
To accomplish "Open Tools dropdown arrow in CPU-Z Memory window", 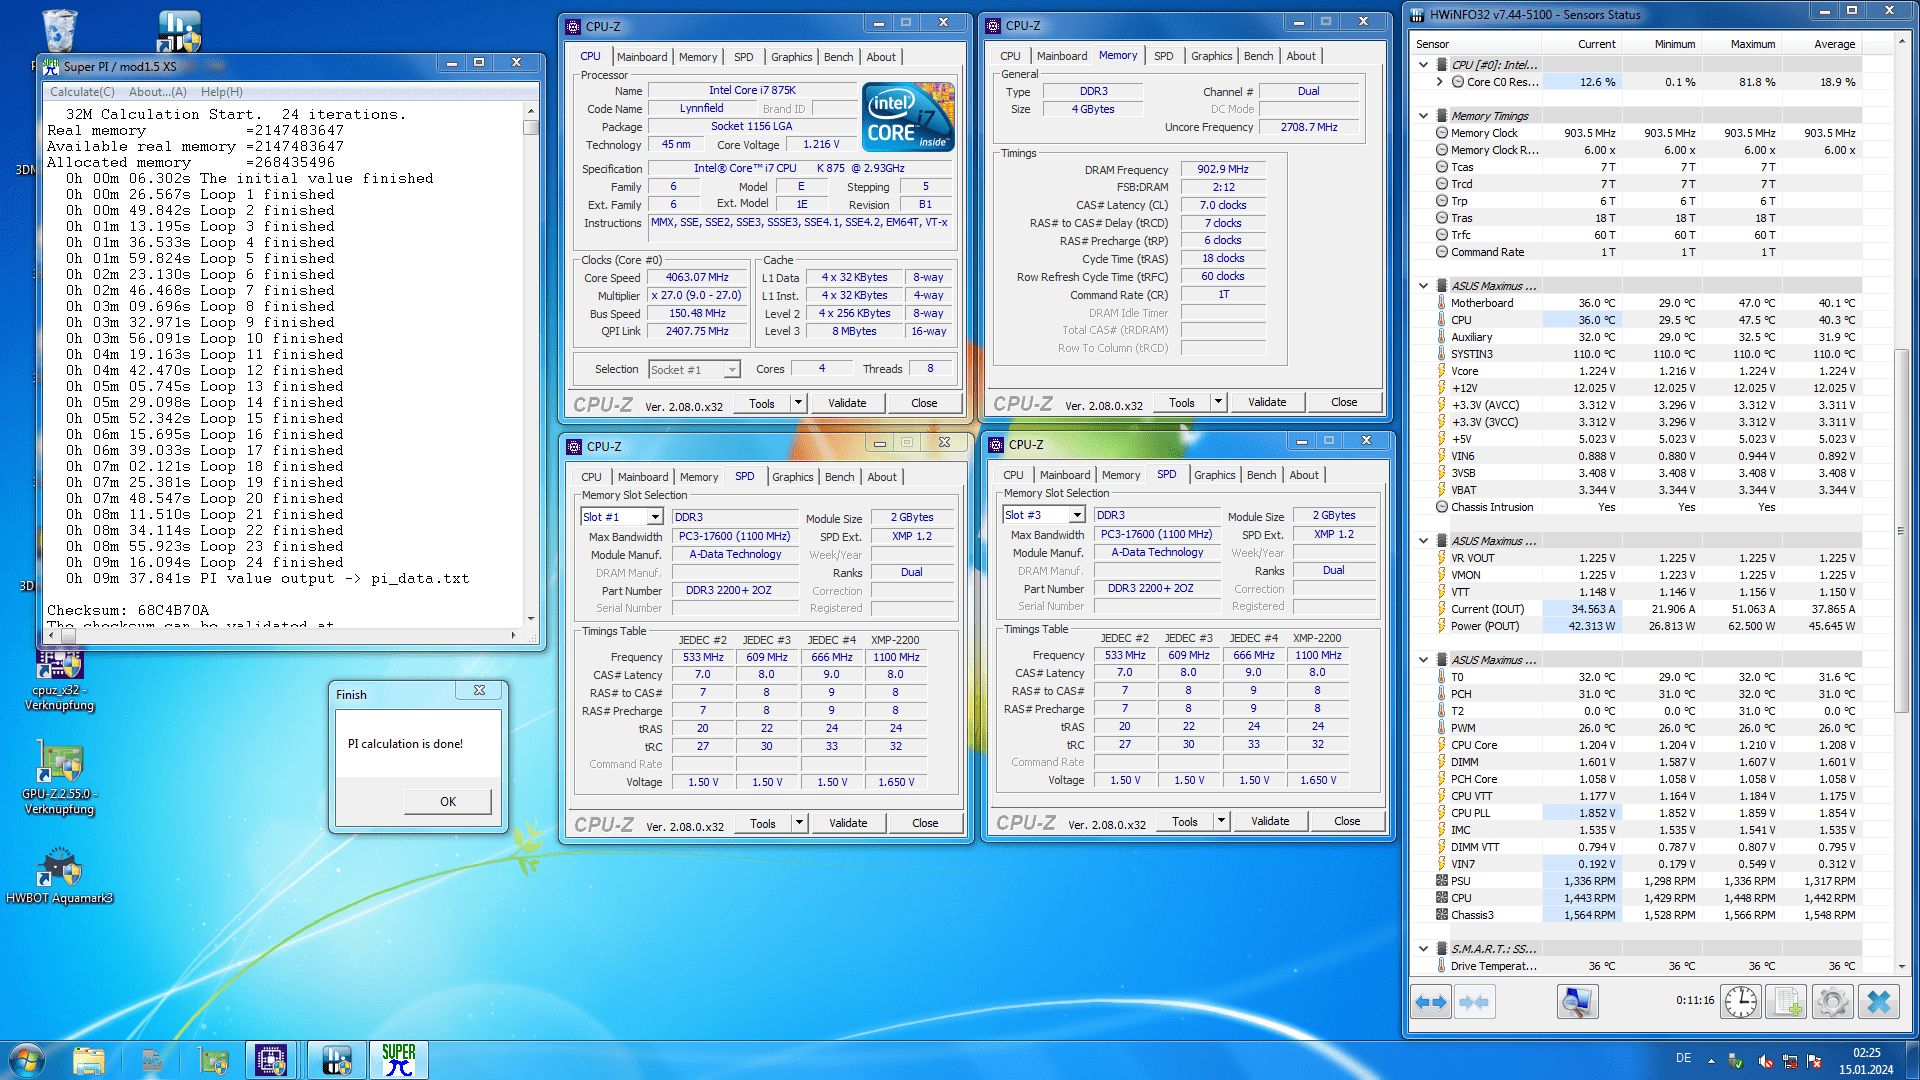I will click(1218, 402).
